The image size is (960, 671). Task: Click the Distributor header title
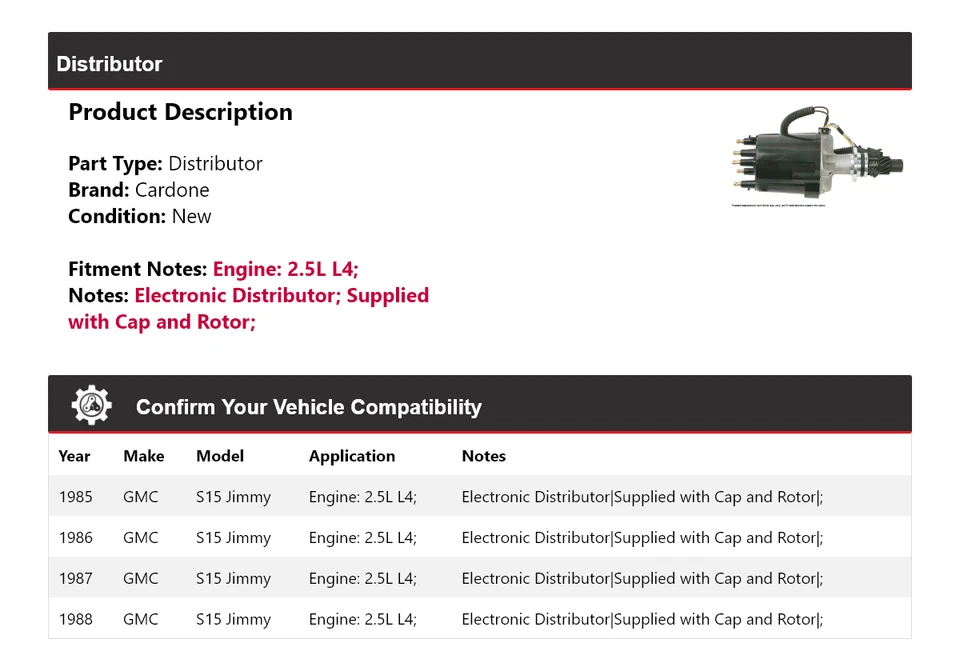109,64
